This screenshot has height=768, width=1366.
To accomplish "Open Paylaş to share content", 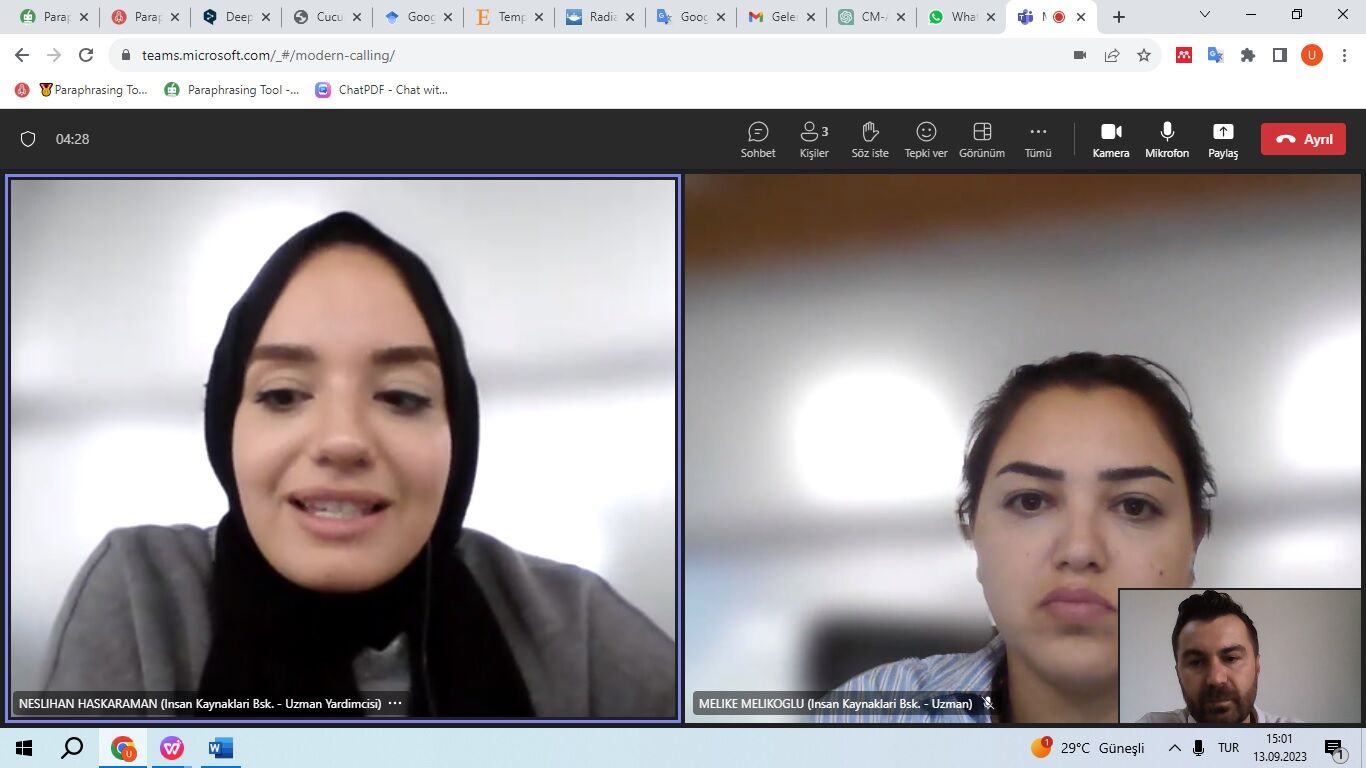I will tap(1223, 139).
